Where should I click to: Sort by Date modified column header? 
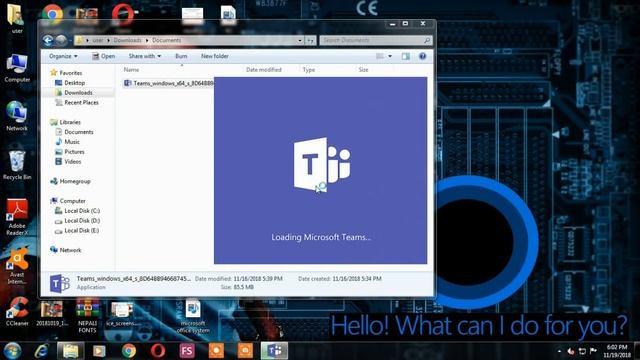coord(264,70)
